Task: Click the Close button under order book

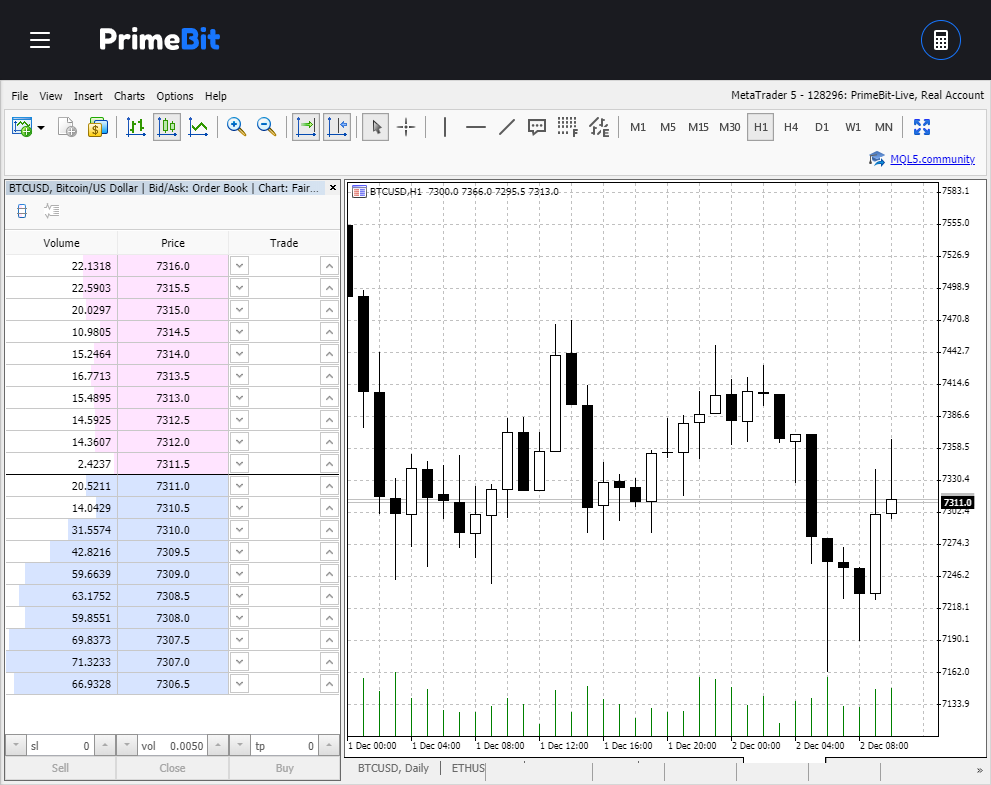Action: [x=172, y=768]
